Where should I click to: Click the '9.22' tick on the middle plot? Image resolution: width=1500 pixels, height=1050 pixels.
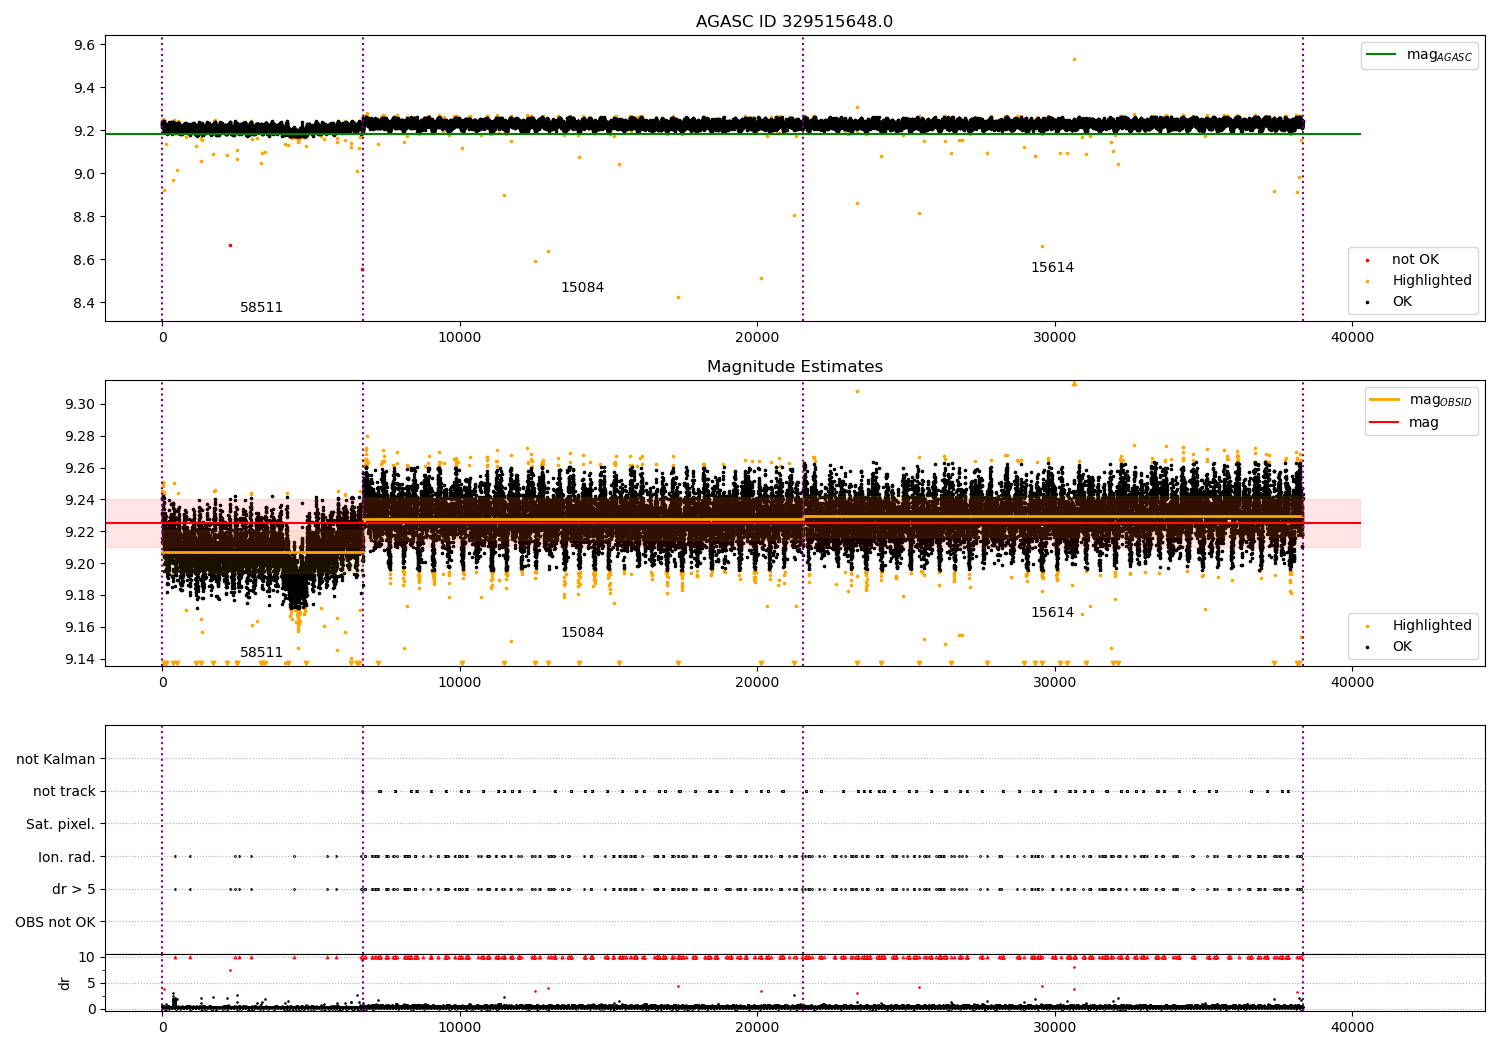pos(80,532)
